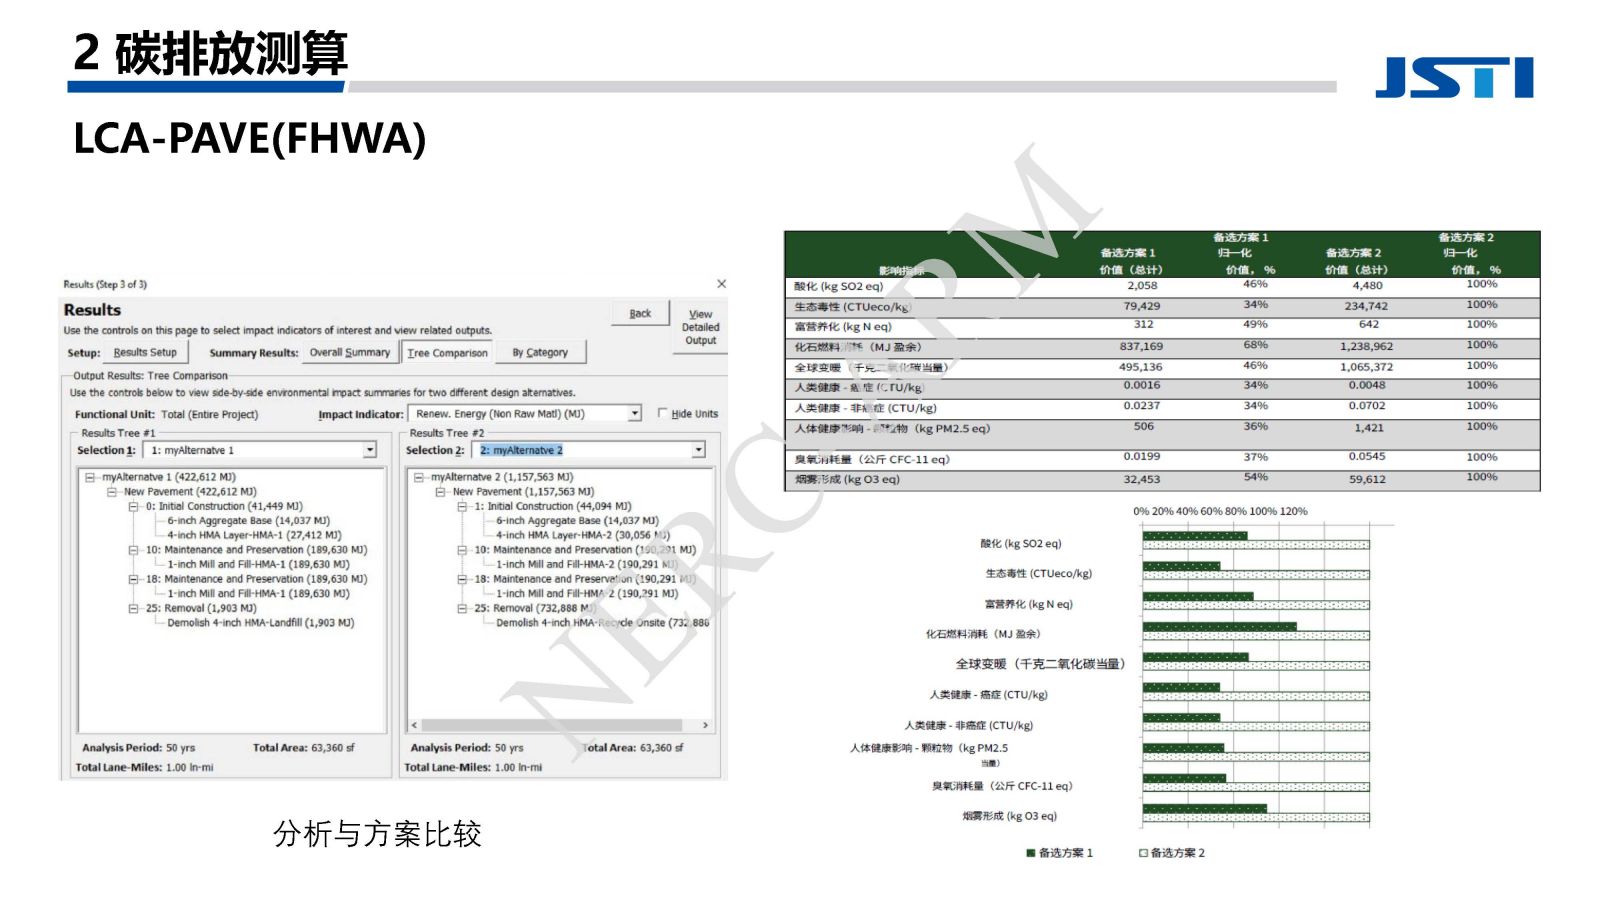Click the 酸化 (kg SO2 eq) table row label
Screen dimensions: 1600x900
pos(839,286)
